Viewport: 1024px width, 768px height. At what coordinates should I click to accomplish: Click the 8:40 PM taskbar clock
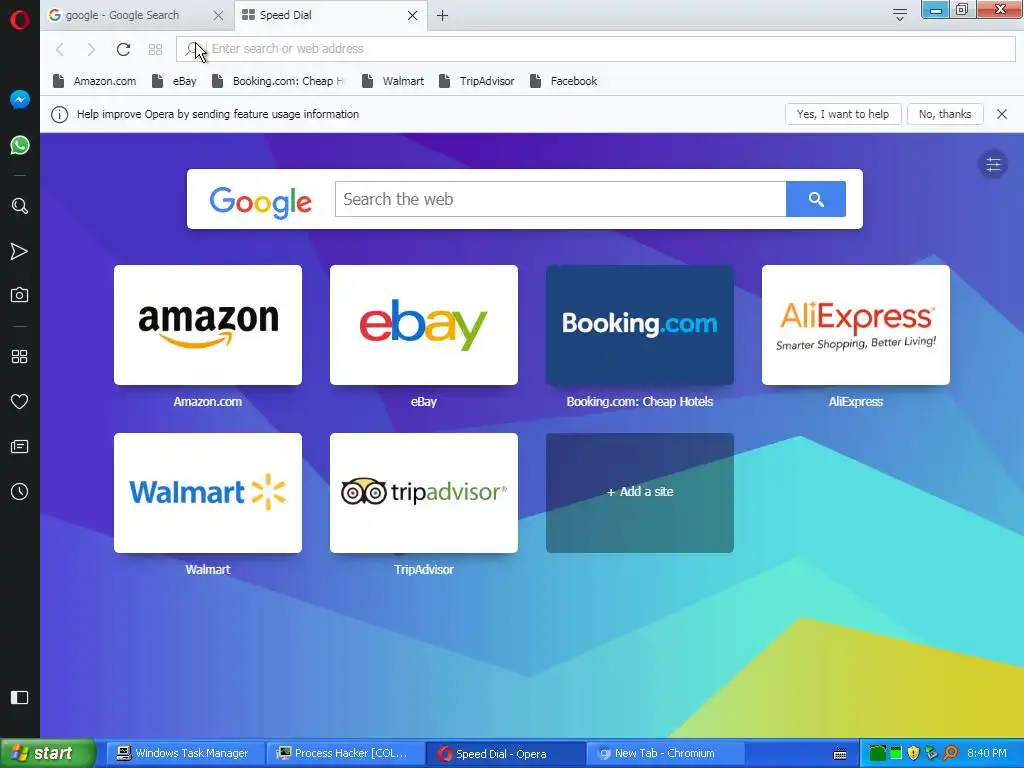pyautogui.click(x=987, y=754)
